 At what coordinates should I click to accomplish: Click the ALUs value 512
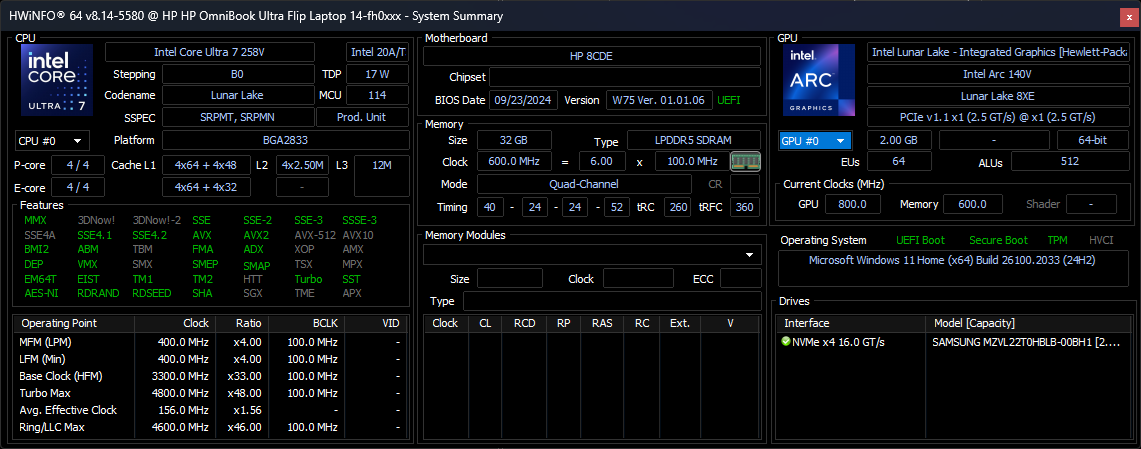tap(1070, 162)
